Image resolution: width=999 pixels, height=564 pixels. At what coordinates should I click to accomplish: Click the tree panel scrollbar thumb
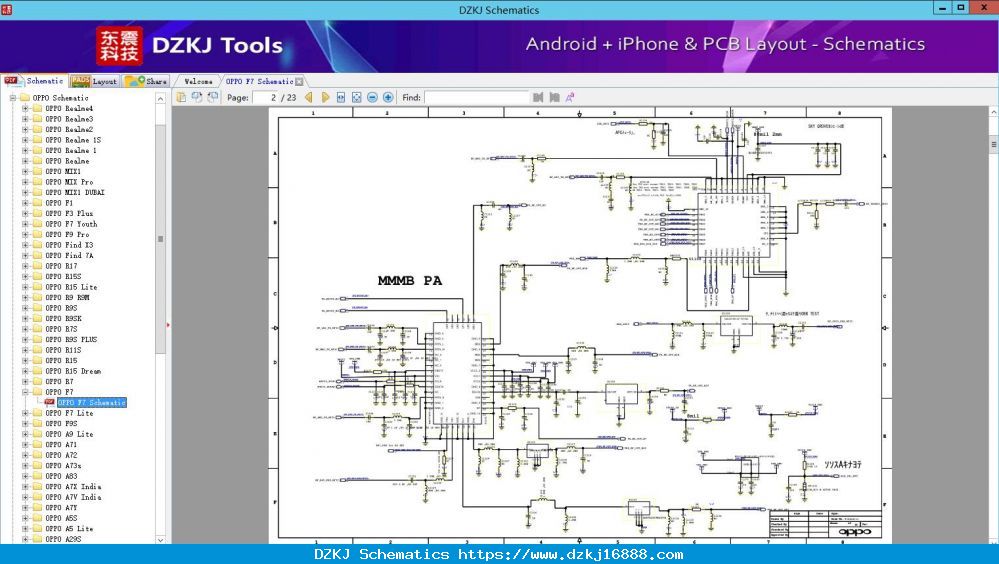click(161, 239)
